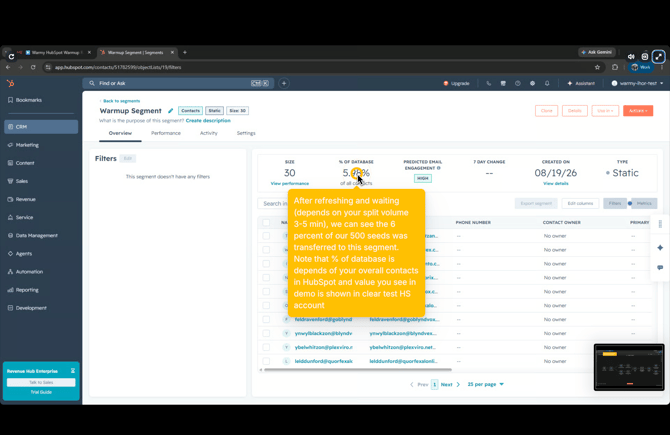The image size is (670, 435).
Task: Click the table horizontal scrollbar
Action: [x=358, y=370]
